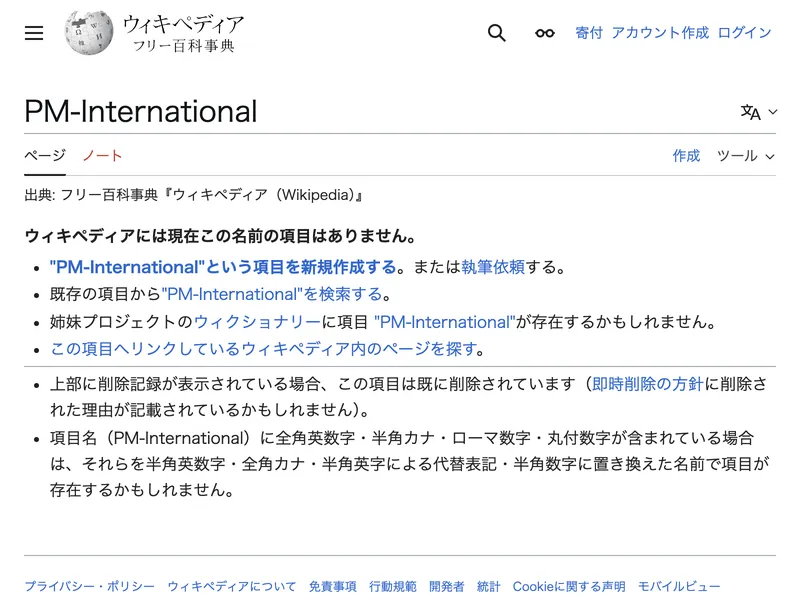The height and width of the screenshot is (600, 800).
Task: Switch to the ノート tab
Action: pyautogui.click(x=102, y=156)
